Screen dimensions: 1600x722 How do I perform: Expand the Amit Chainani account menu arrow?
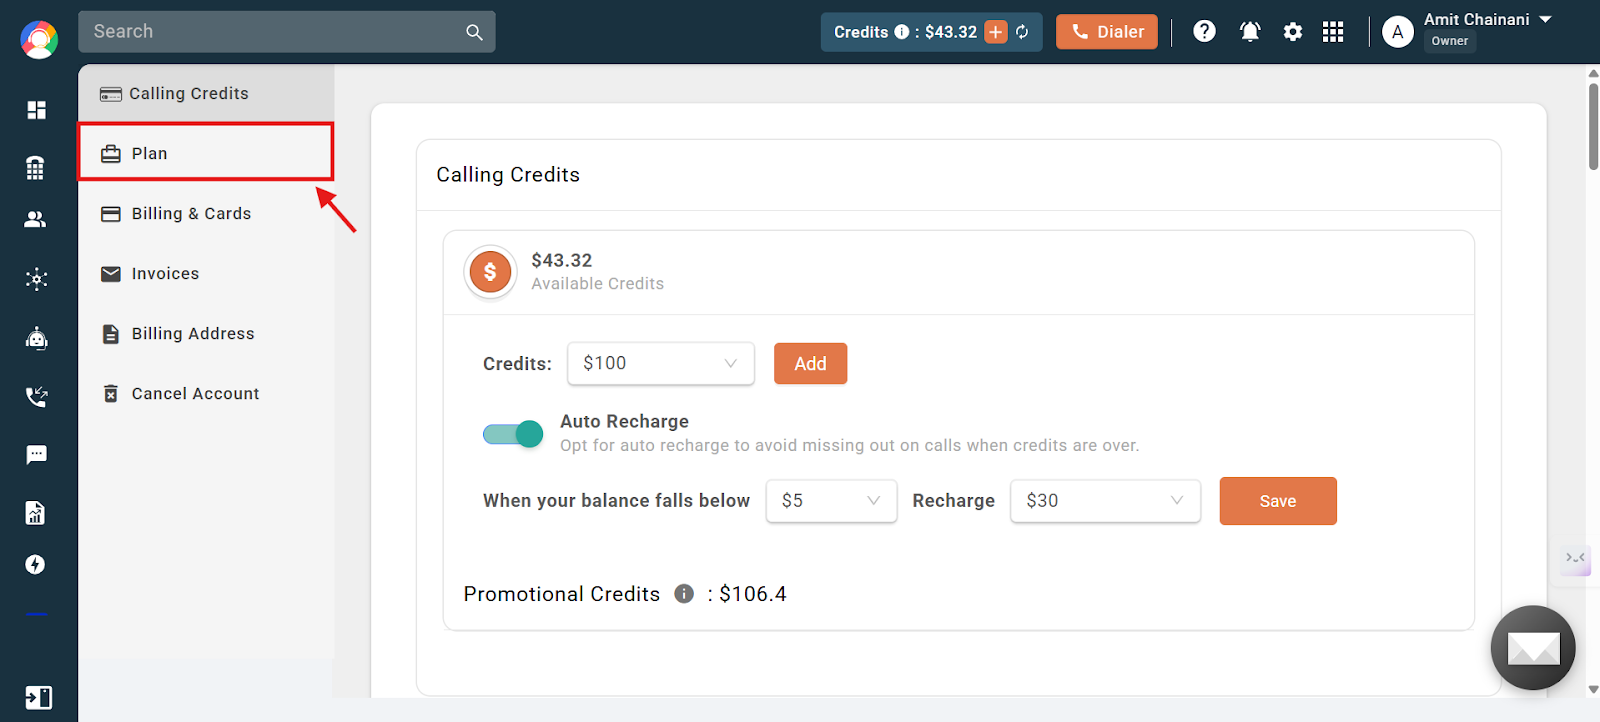click(x=1545, y=19)
